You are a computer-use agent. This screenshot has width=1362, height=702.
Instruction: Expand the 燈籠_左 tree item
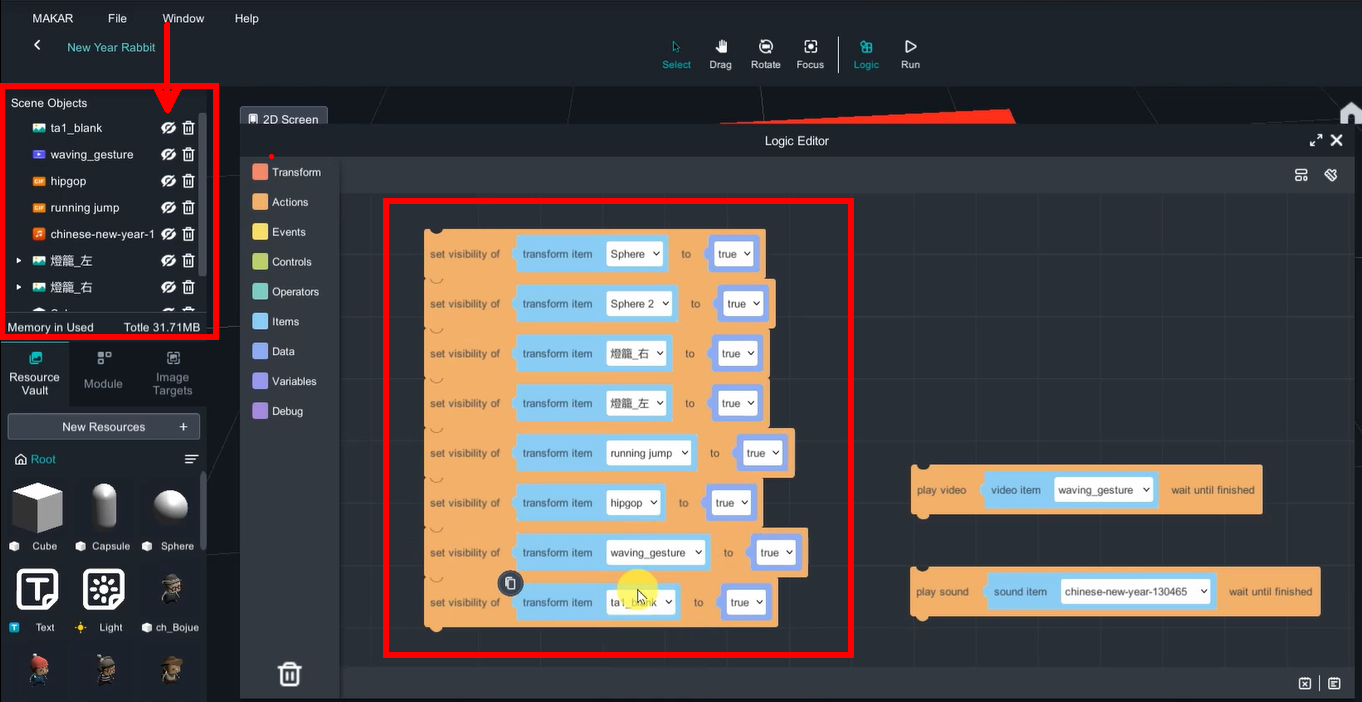18,261
